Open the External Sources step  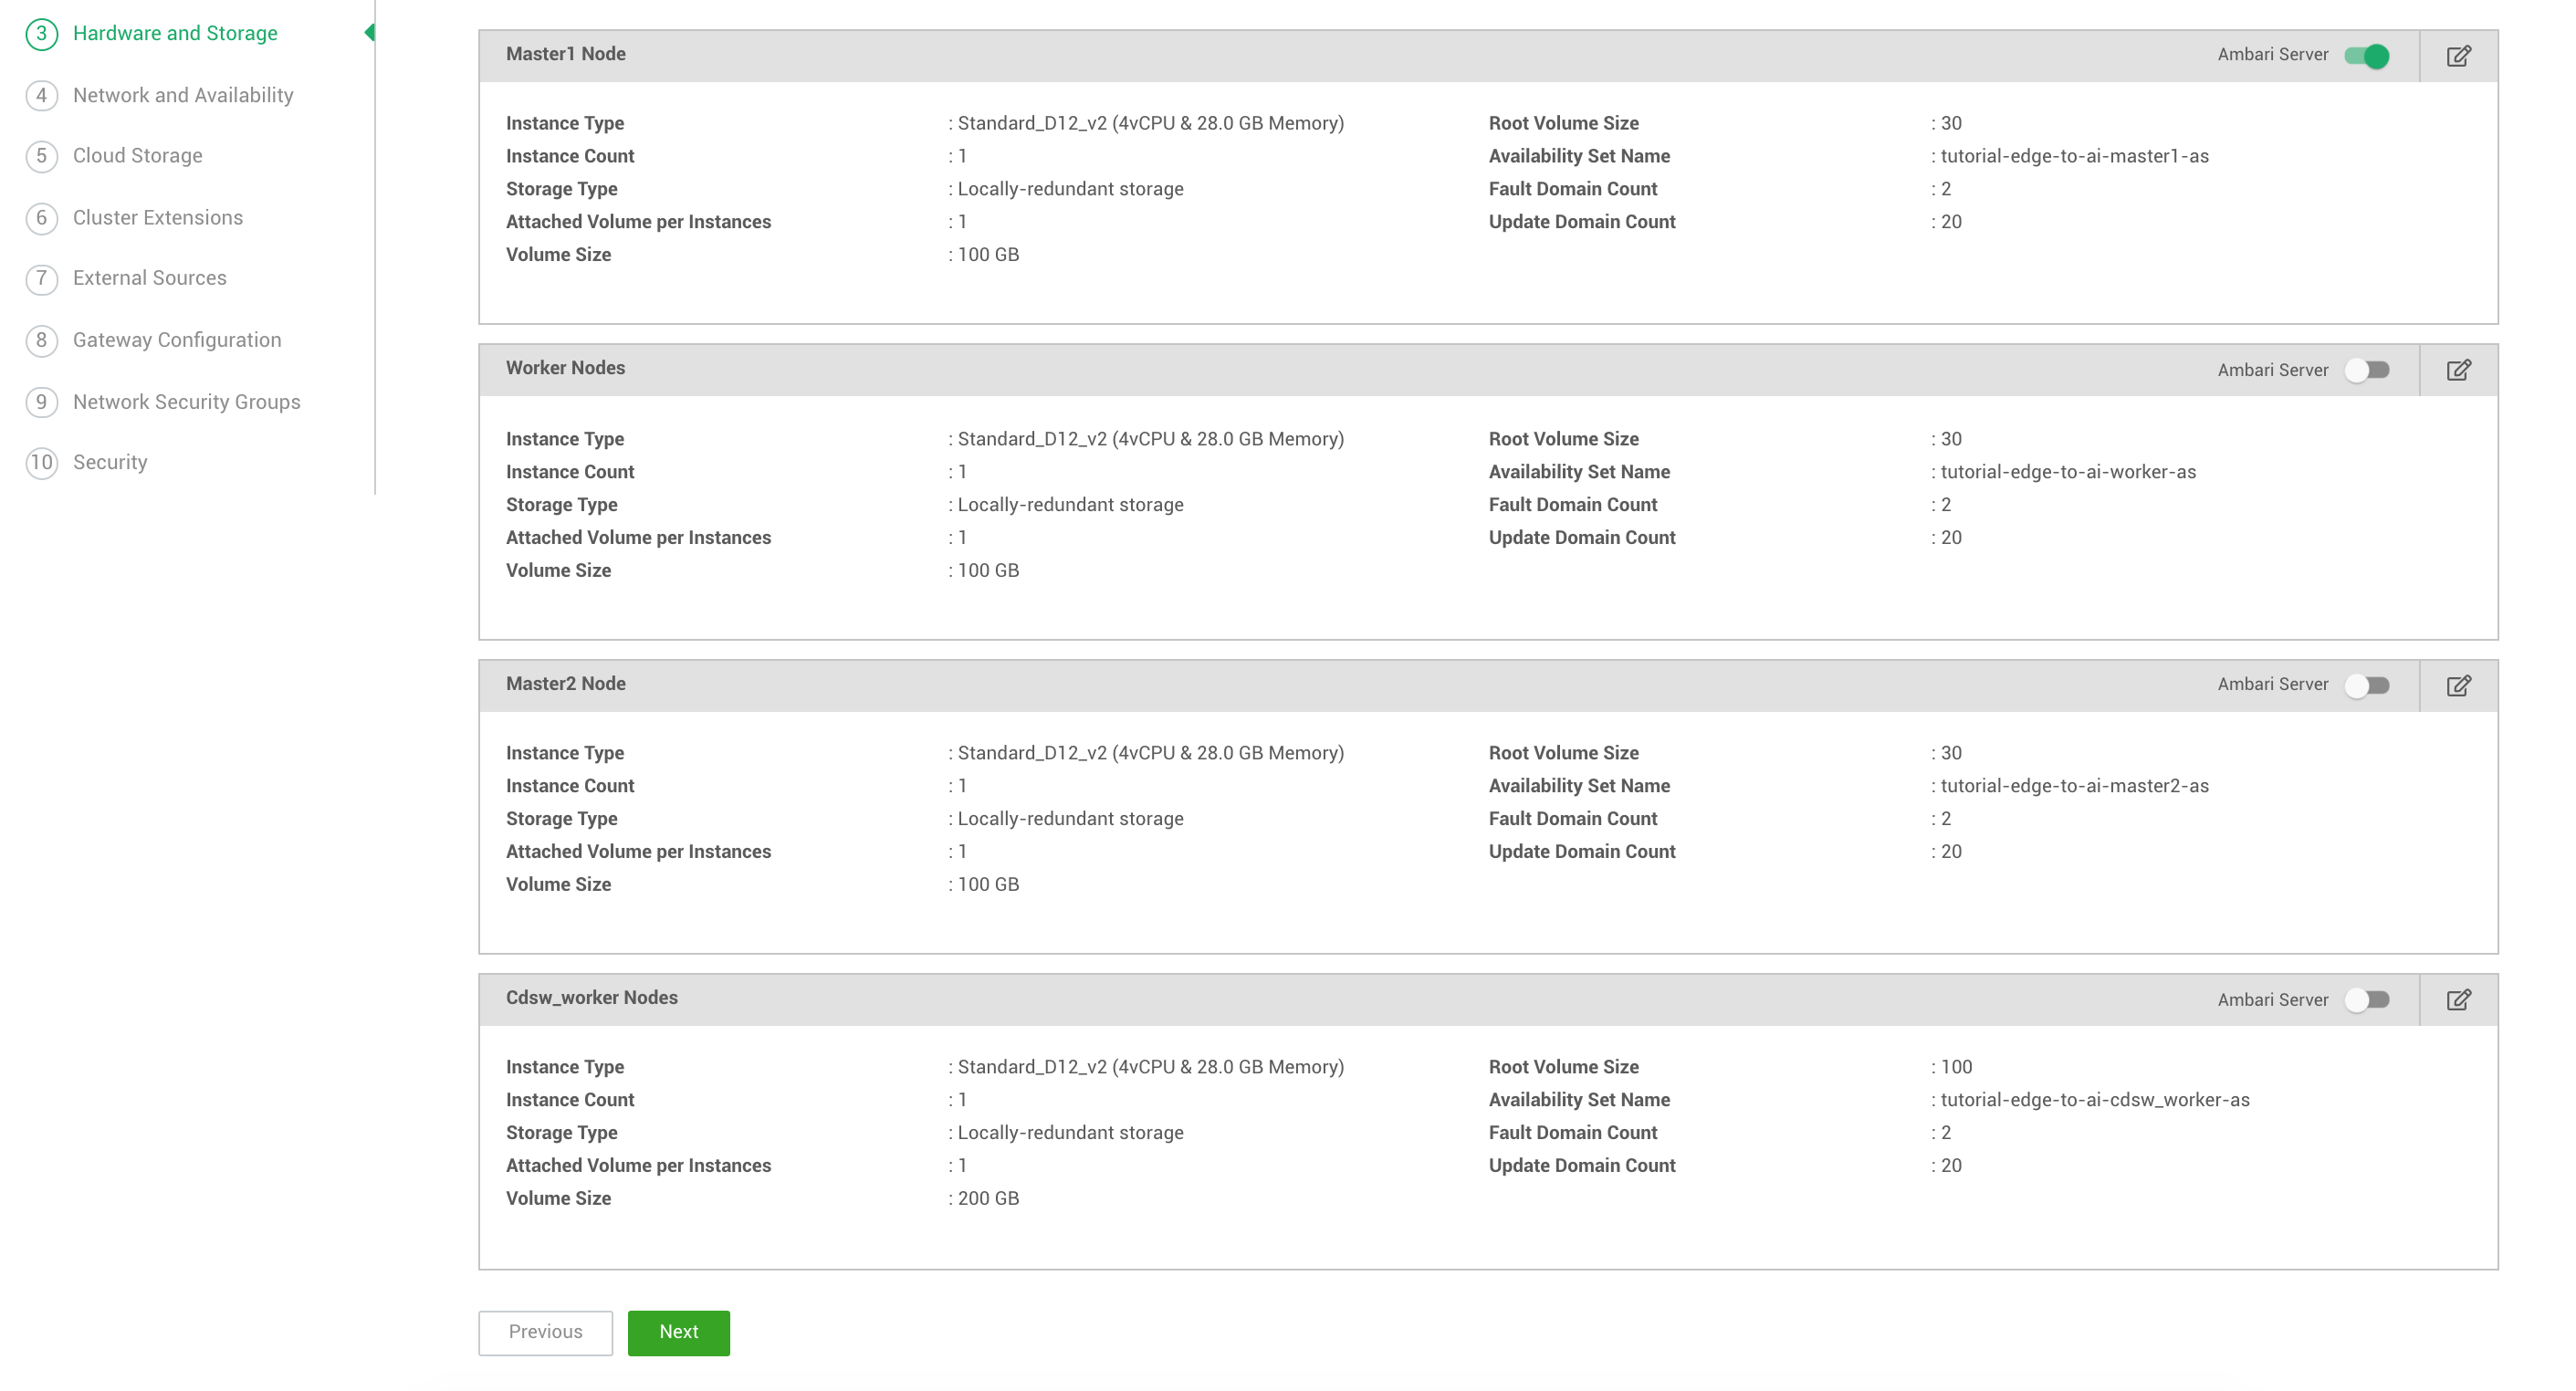(149, 278)
